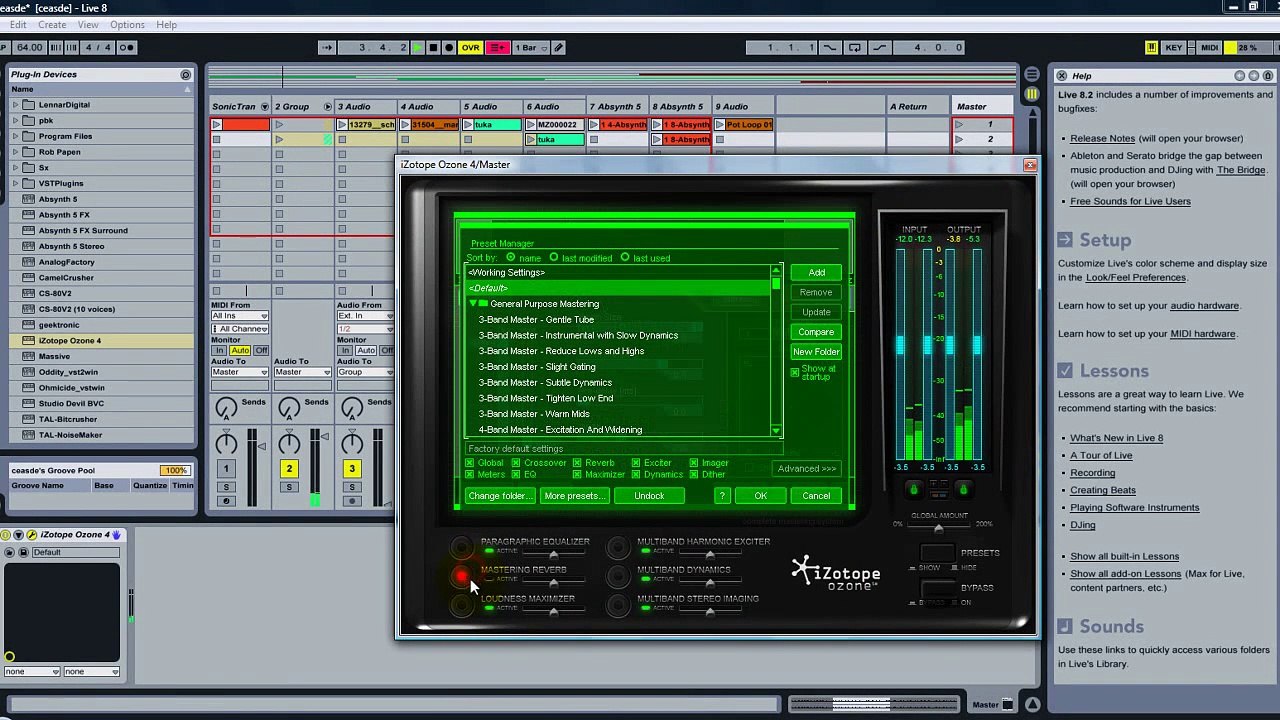
Task: Switch to Arrangement view selector
Action: point(1031,75)
